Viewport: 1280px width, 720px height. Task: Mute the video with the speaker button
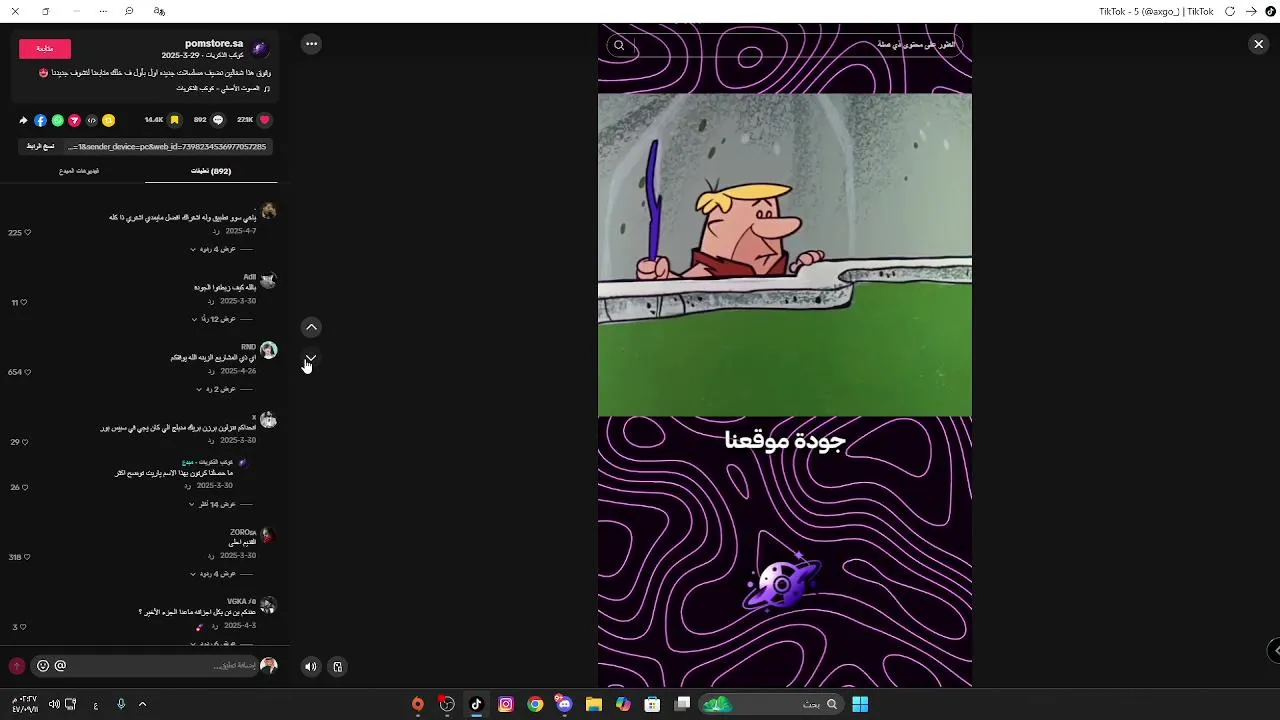point(311,667)
